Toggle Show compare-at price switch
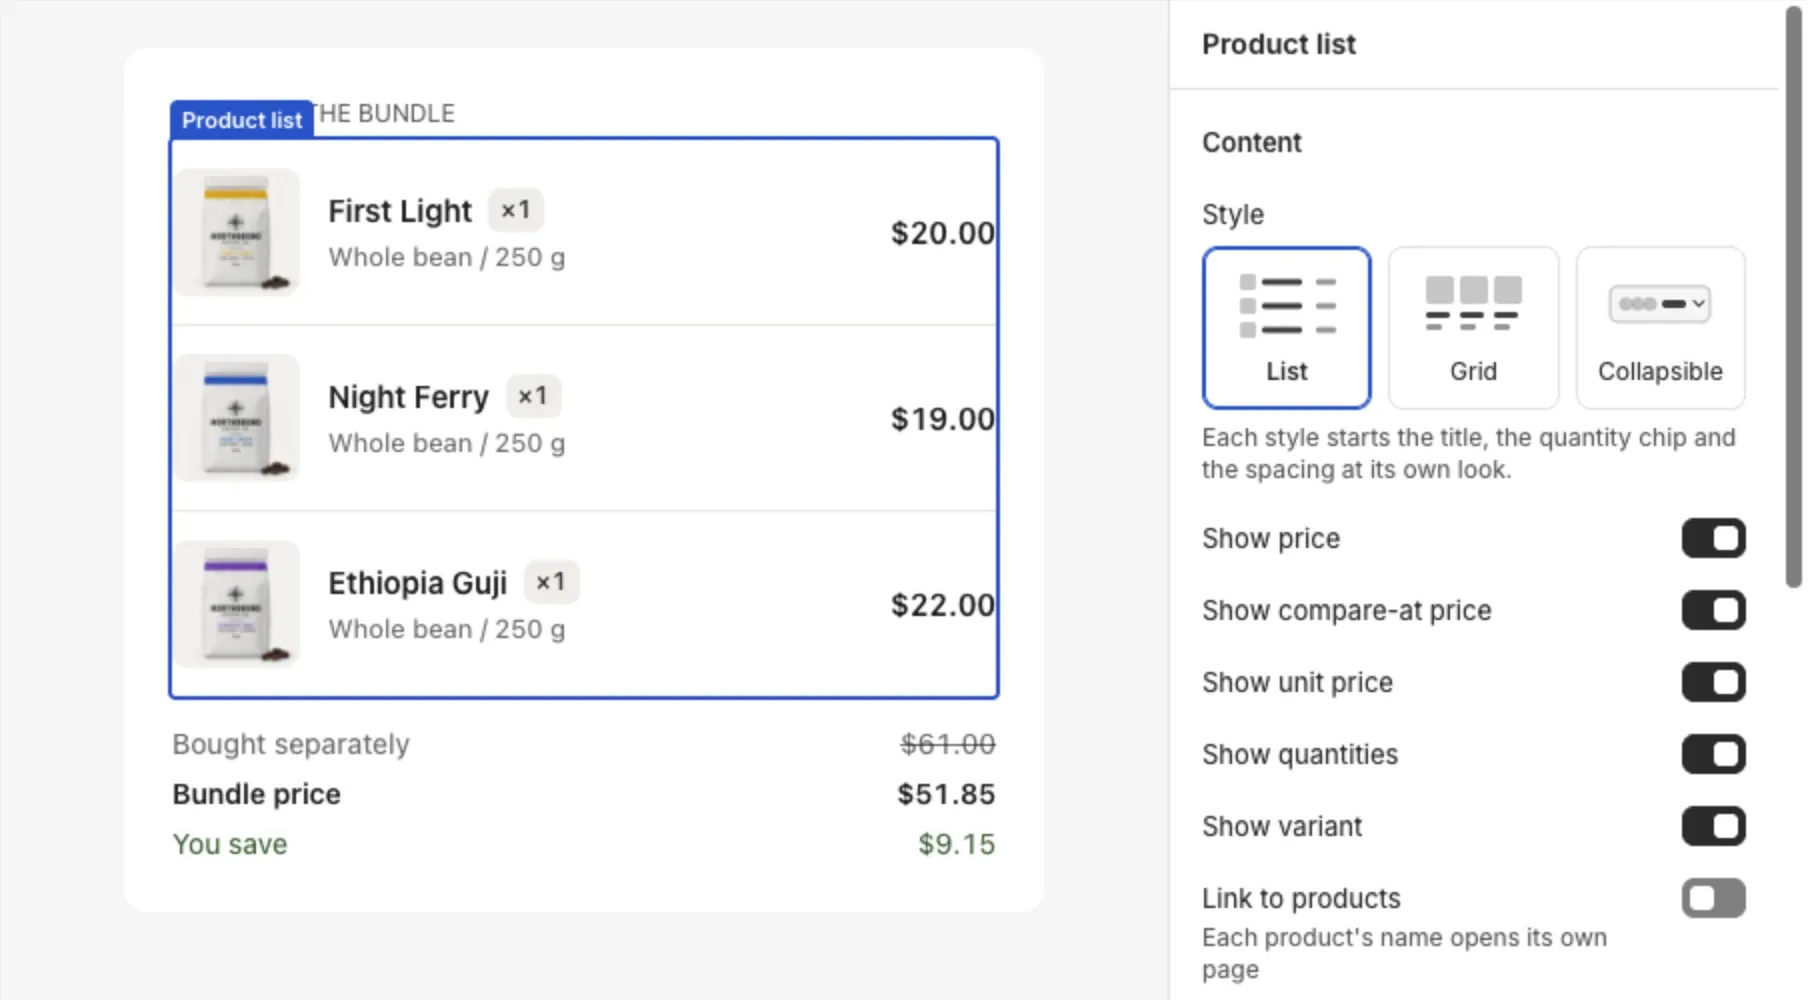The image size is (1808, 1000). click(x=1713, y=610)
